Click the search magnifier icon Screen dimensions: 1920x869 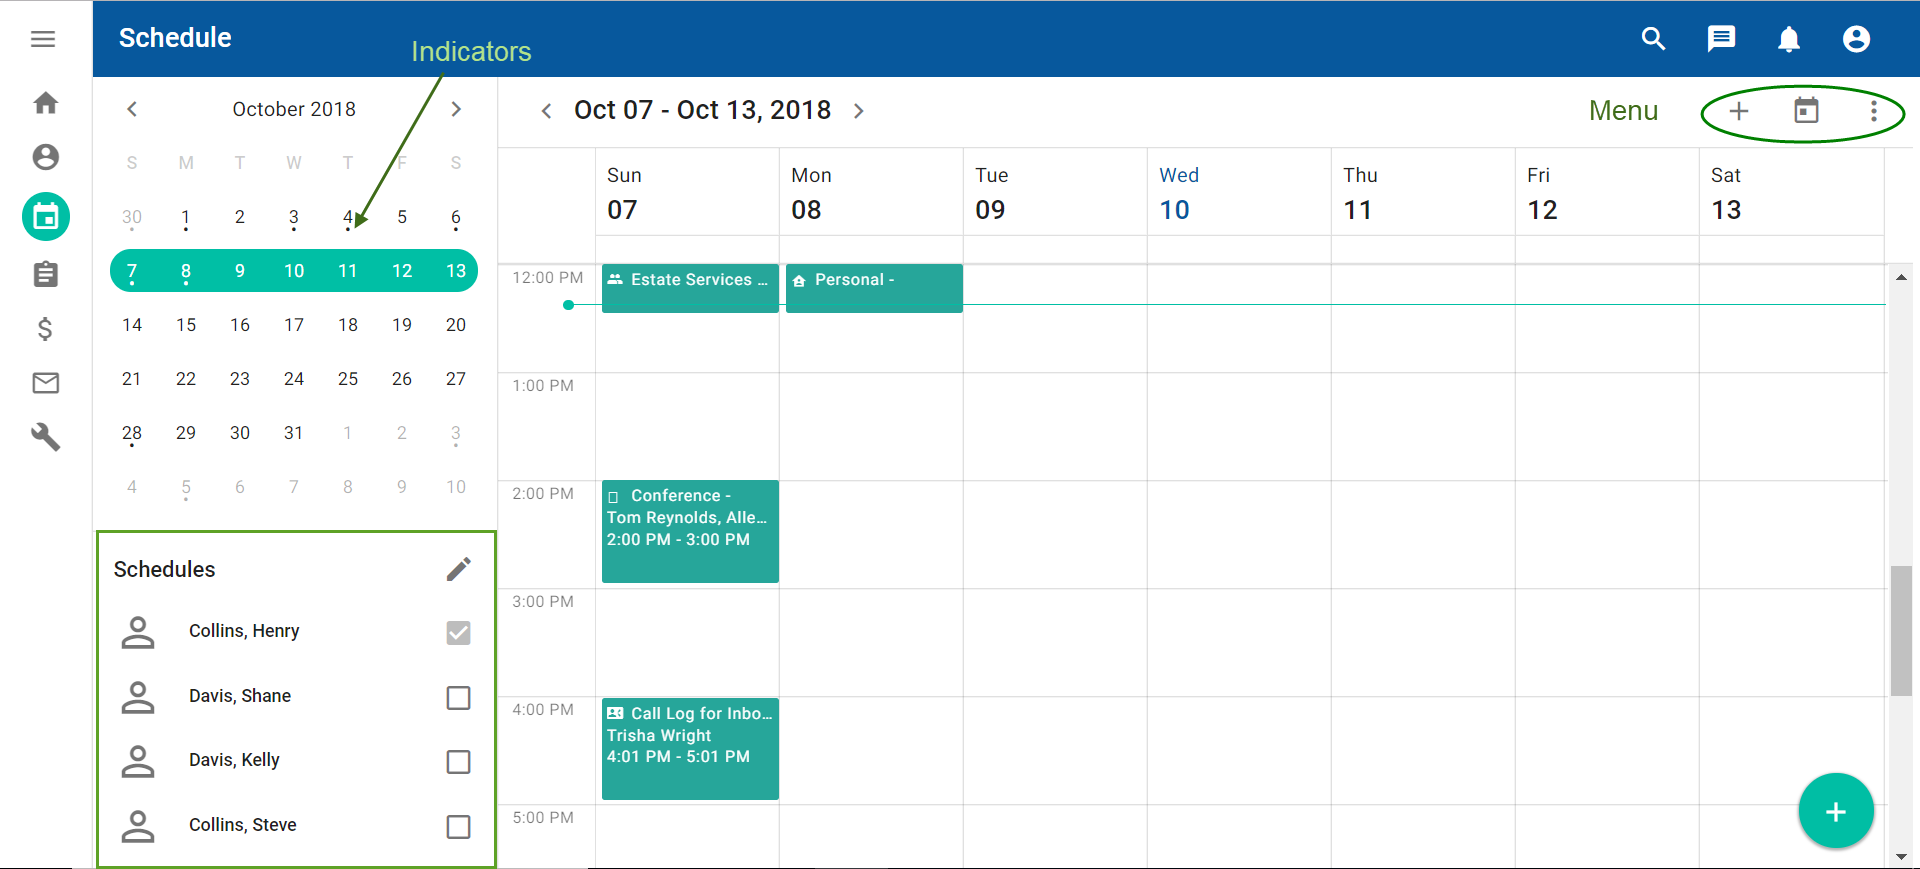pyautogui.click(x=1653, y=39)
